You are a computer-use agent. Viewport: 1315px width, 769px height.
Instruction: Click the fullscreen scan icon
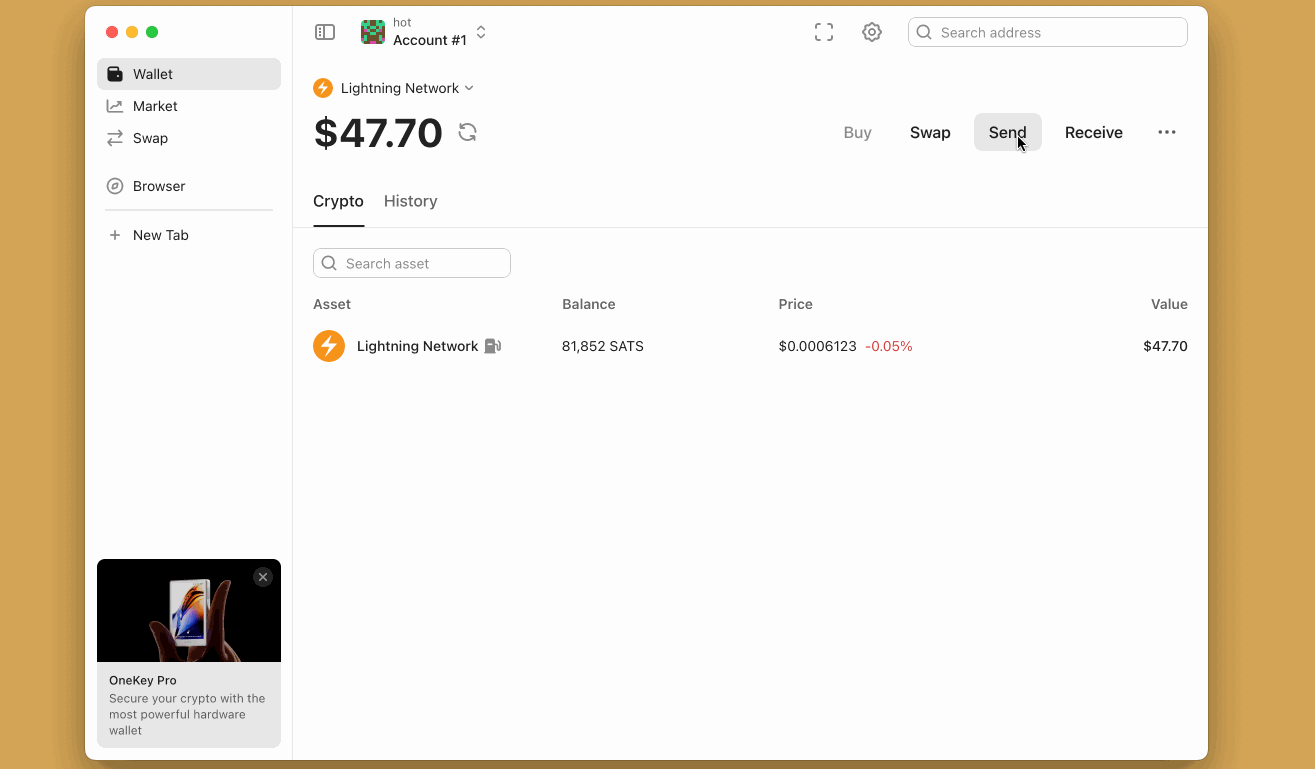click(x=824, y=32)
